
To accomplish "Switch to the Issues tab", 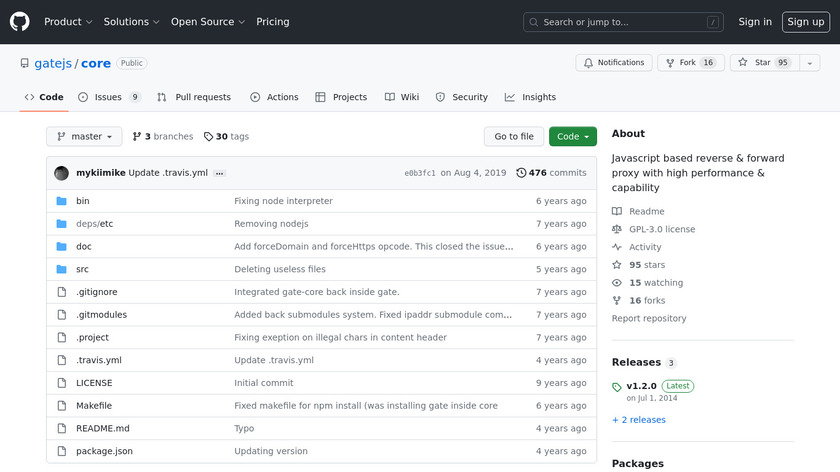I will (109, 97).
